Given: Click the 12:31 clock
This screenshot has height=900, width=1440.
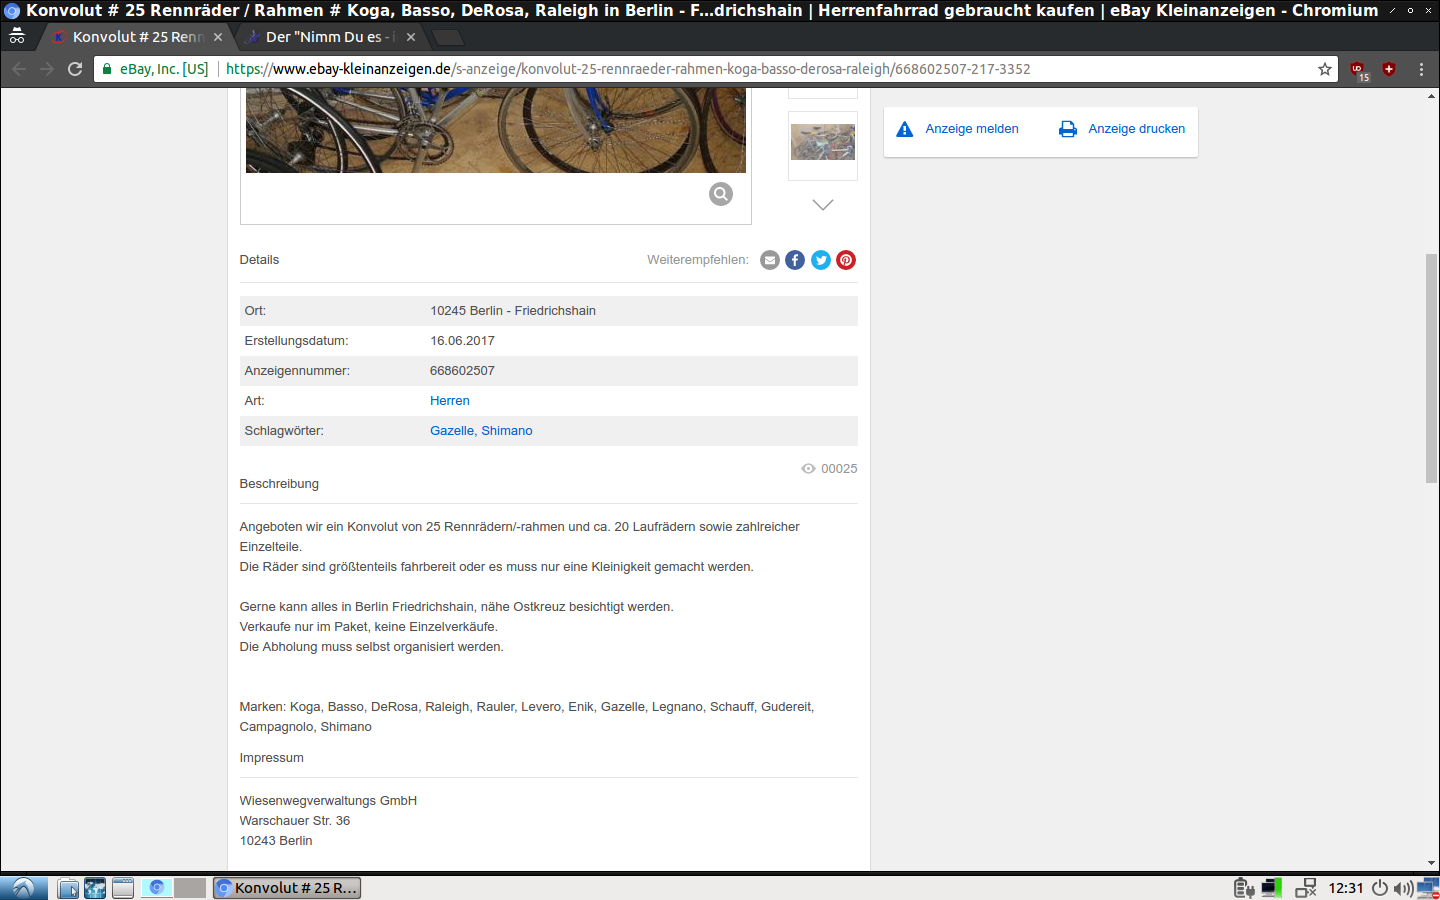Looking at the screenshot, I should click(x=1346, y=888).
